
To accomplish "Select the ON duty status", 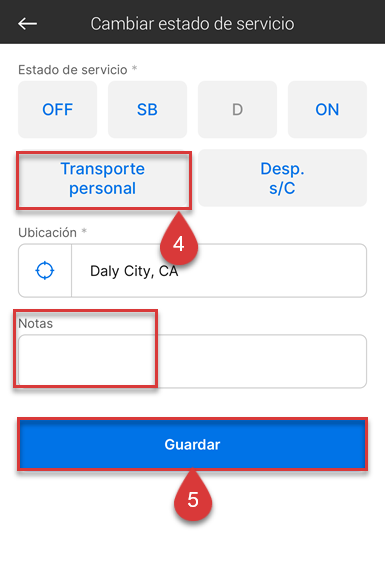I will pyautogui.click(x=327, y=110).
